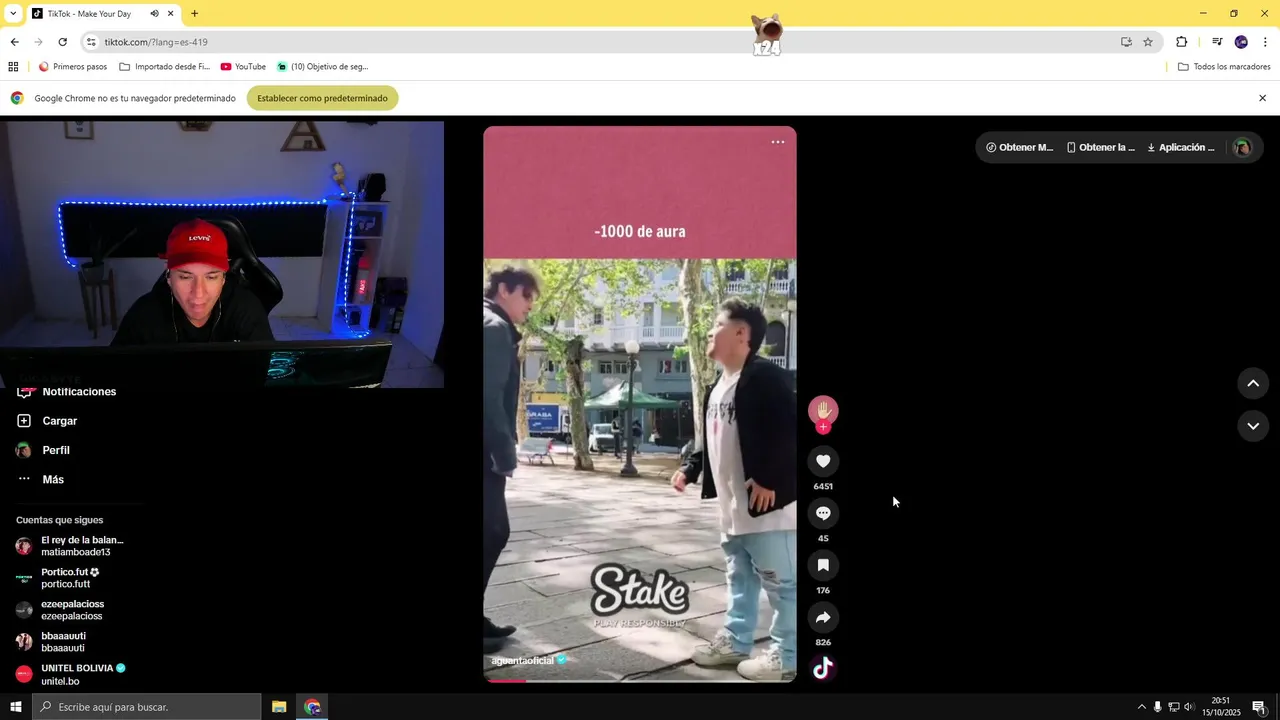Open the volume tray icon
Screen dimensions: 1280x720
tap(1189, 707)
